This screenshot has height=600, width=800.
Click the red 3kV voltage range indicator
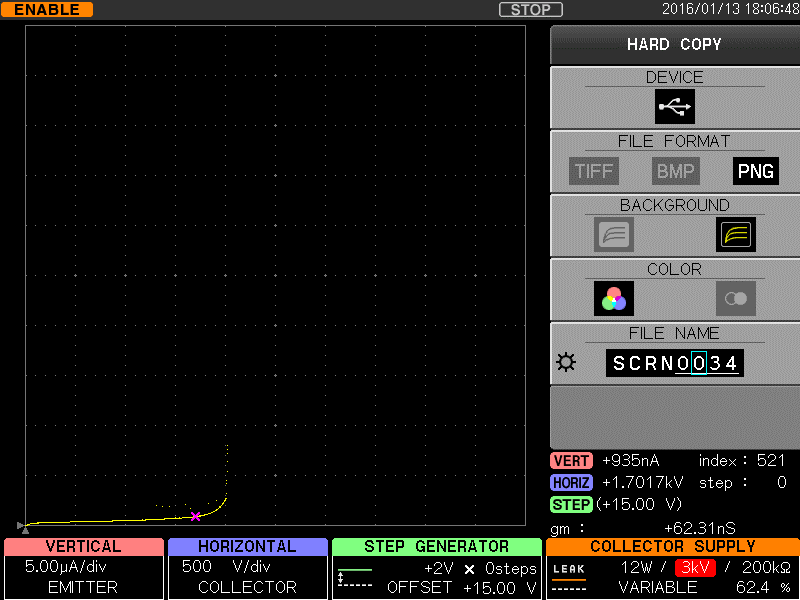pyautogui.click(x=695, y=567)
